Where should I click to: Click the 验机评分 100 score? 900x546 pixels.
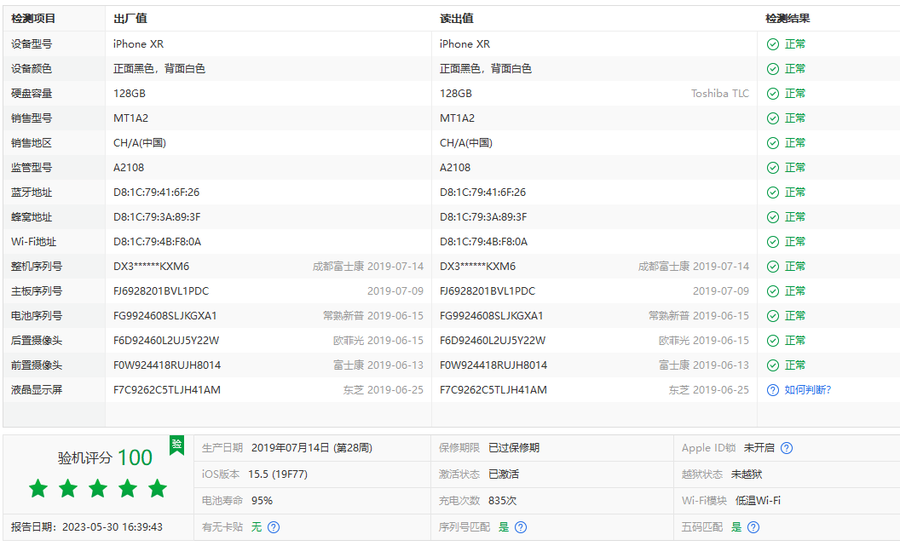pos(105,458)
